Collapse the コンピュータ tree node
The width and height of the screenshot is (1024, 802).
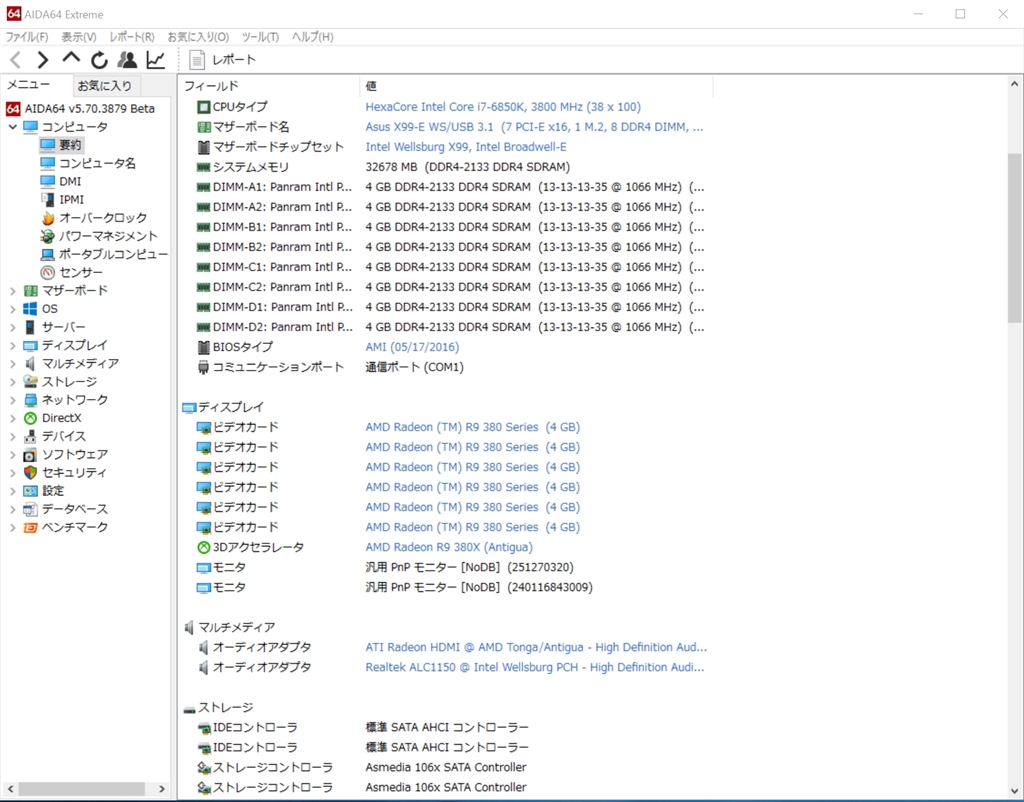point(12,127)
